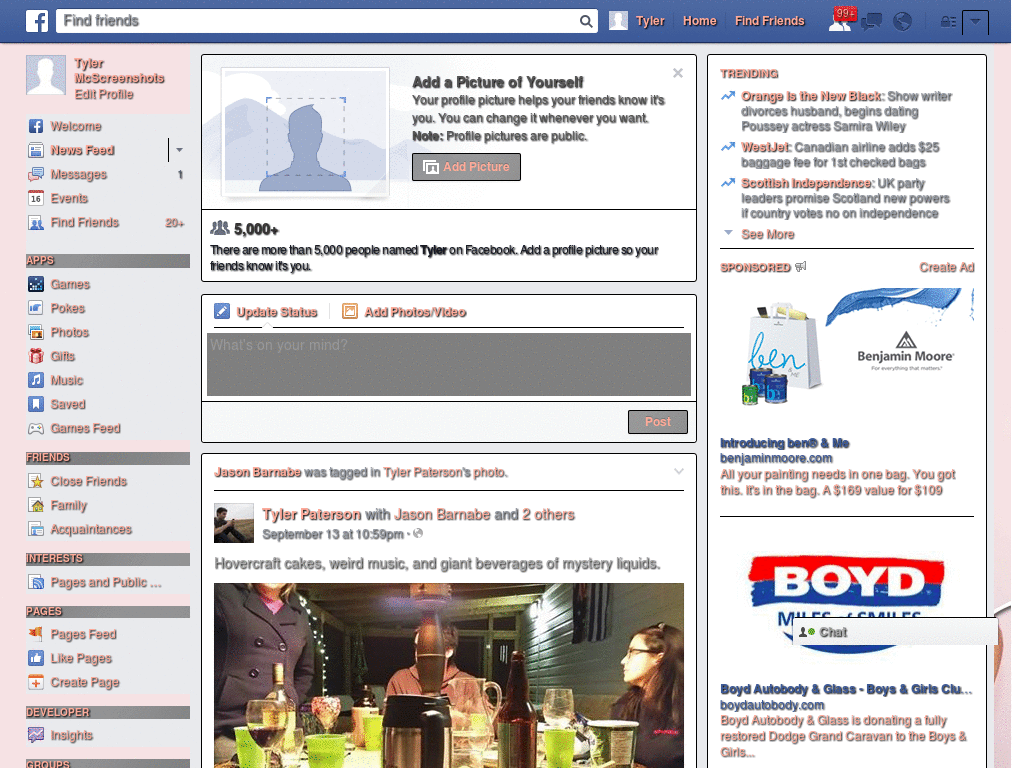Click the Add Picture button
The image size is (1024, 768).
coord(466,167)
